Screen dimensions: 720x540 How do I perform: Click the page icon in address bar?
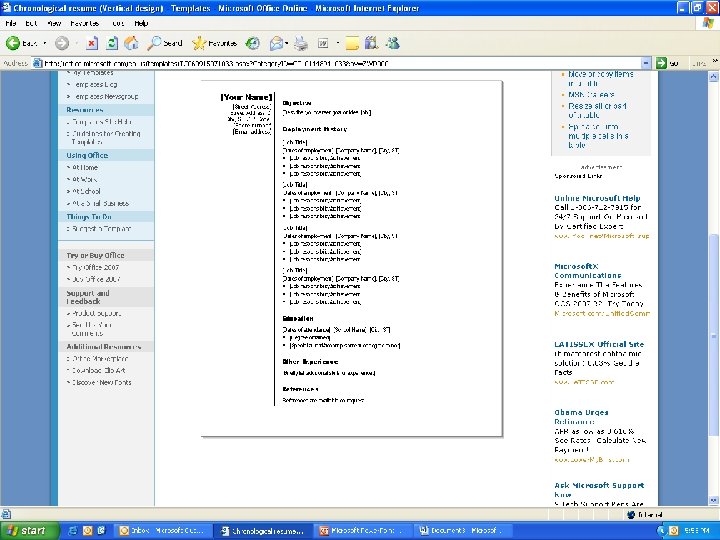click(38, 63)
